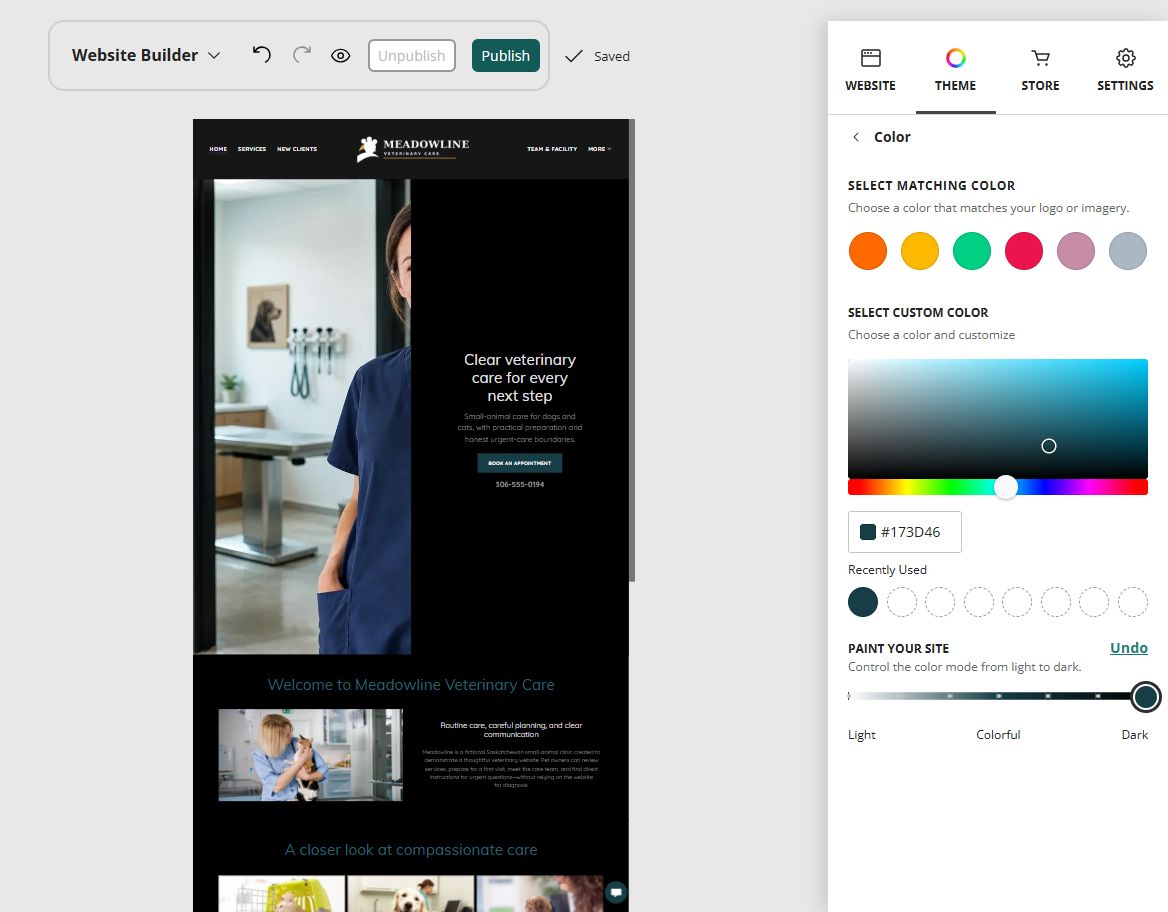Screen dimensions: 1168x912
Task: Open the Website Builder dropdown
Action: 146,55
